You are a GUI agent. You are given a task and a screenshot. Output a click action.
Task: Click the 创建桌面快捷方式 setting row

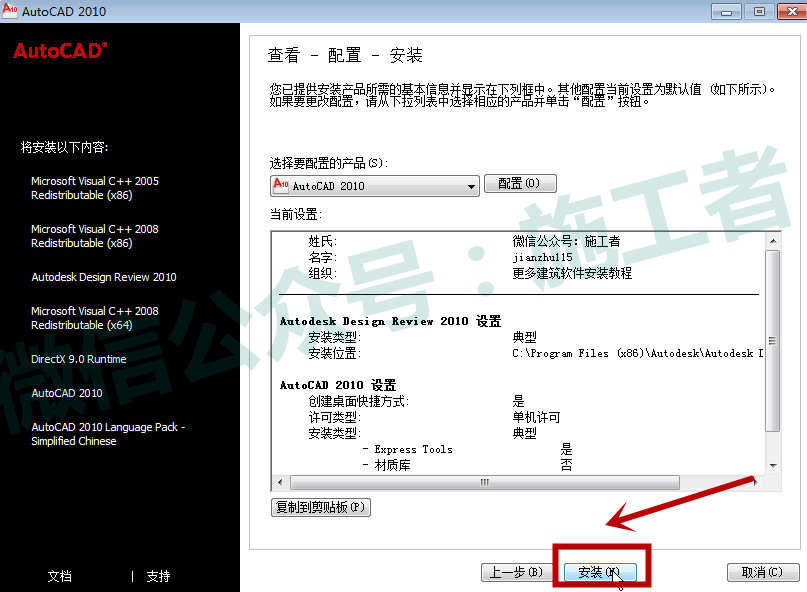point(416,401)
